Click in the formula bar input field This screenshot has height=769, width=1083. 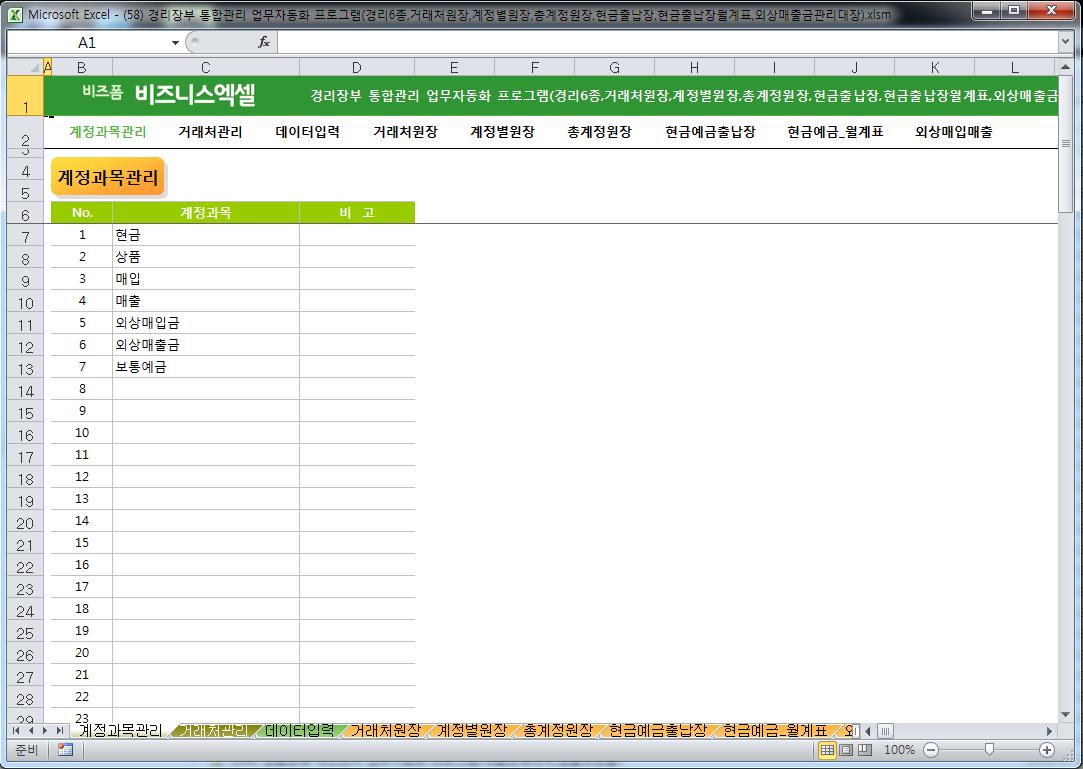tap(667, 42)
